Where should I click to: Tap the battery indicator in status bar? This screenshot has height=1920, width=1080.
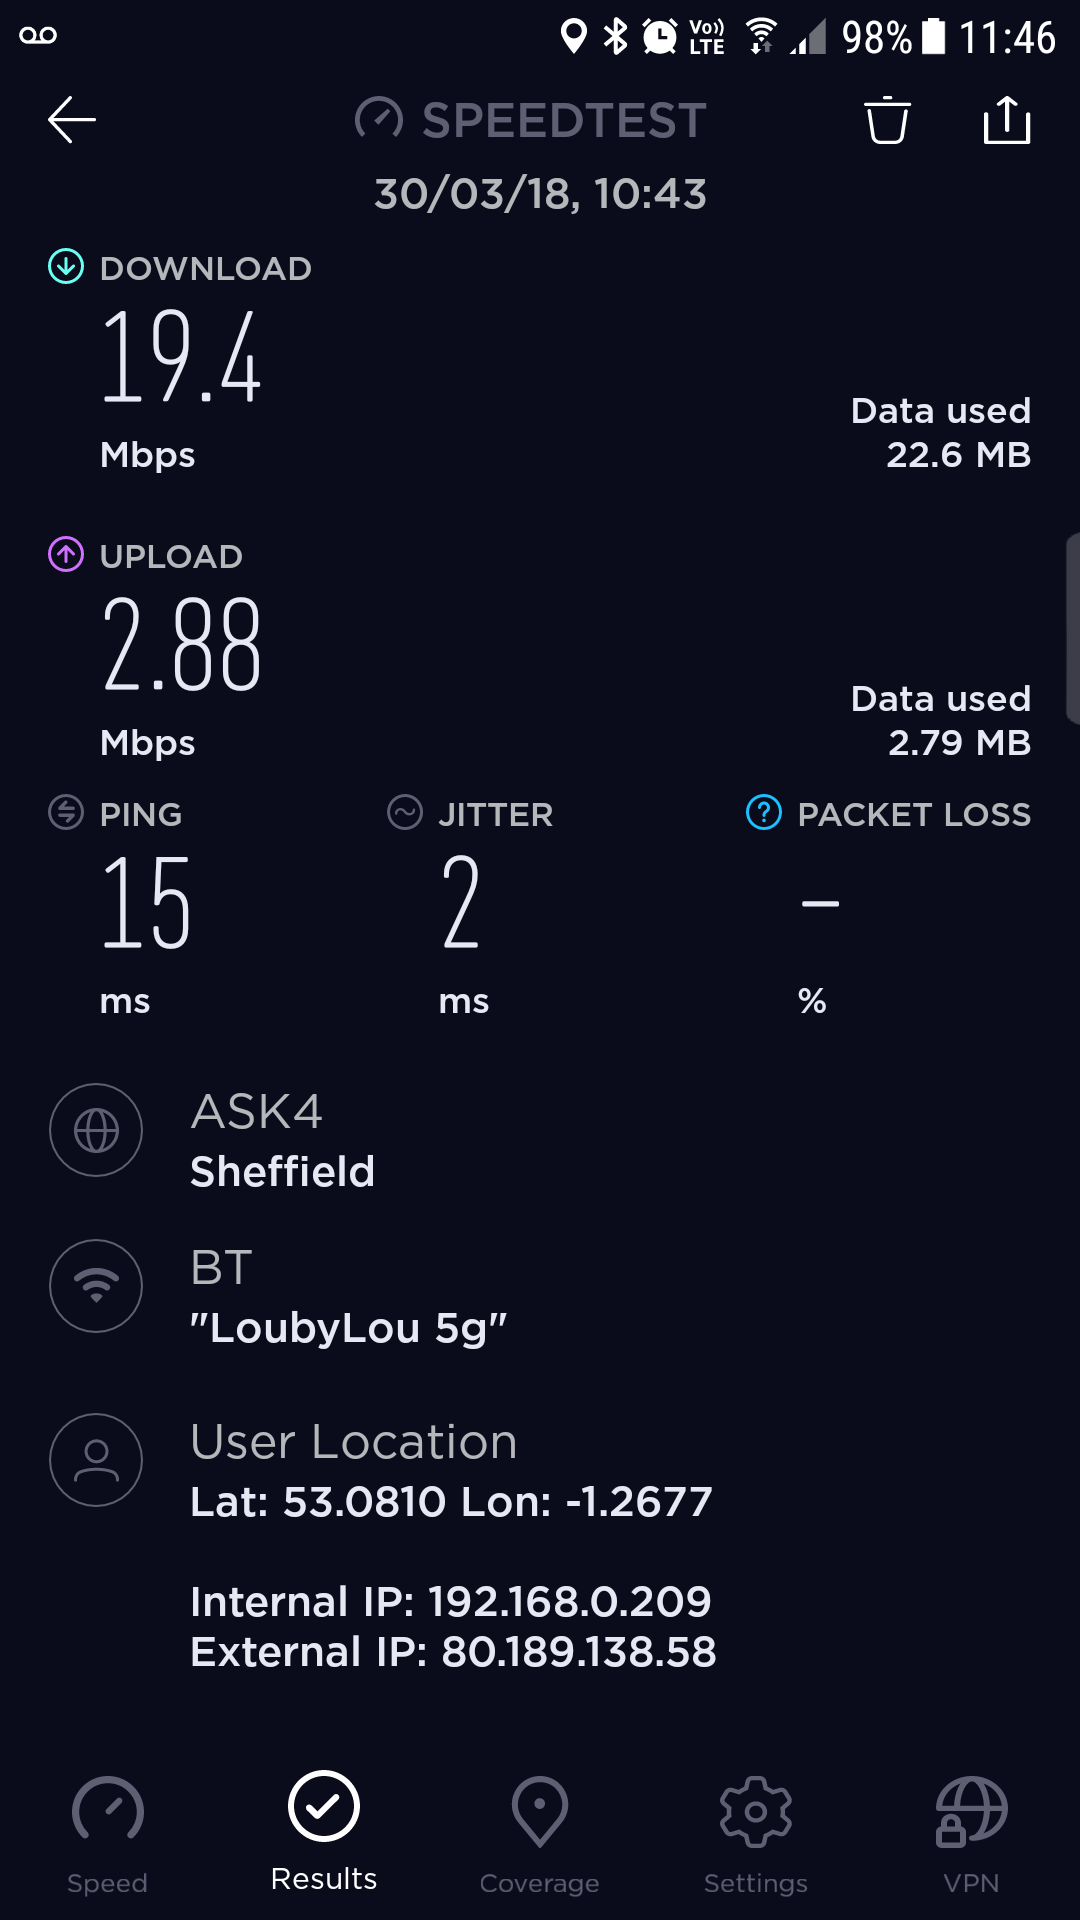tap(933, 36)
